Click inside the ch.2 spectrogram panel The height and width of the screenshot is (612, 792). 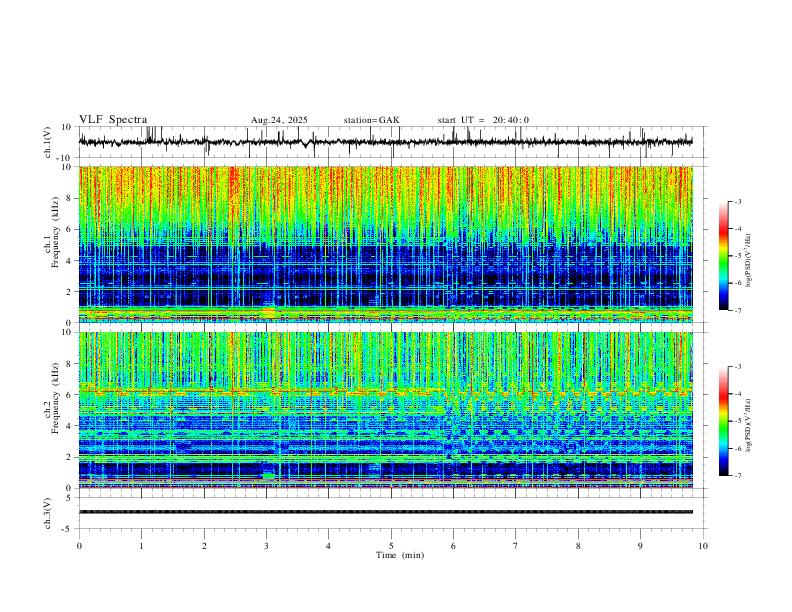[x=385, y=410]
